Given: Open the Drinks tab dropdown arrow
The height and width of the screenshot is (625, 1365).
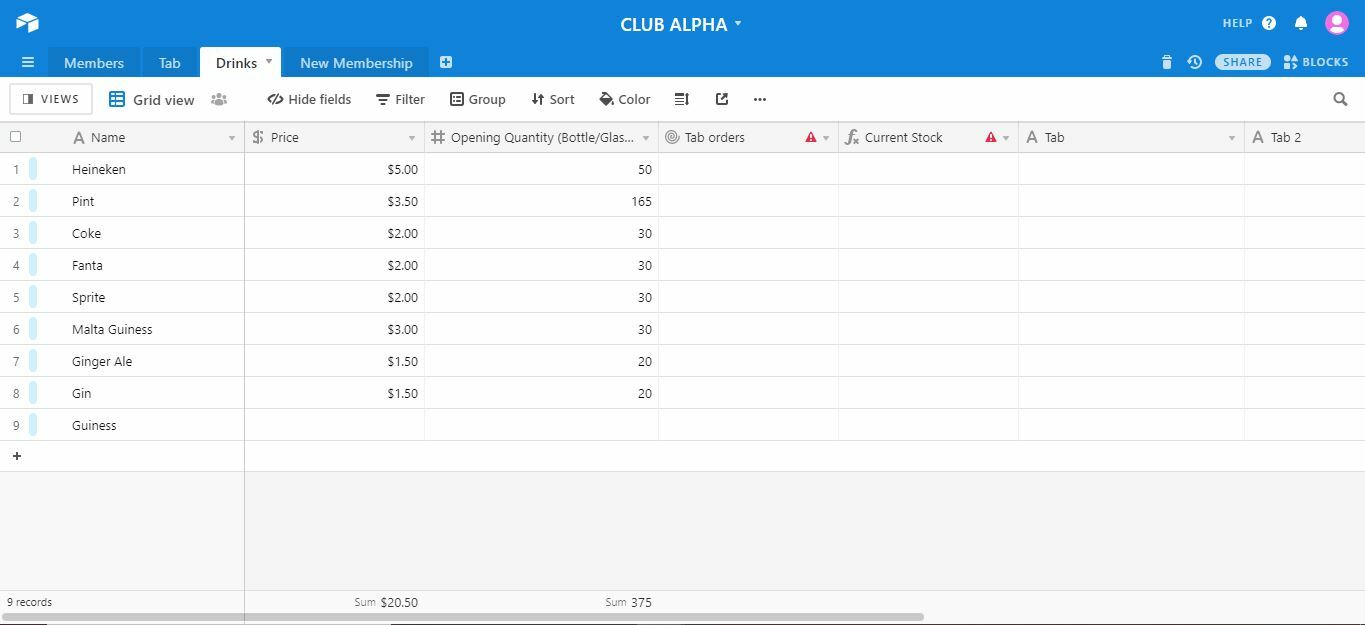Looking at the screenshot, I should [268, 61].
